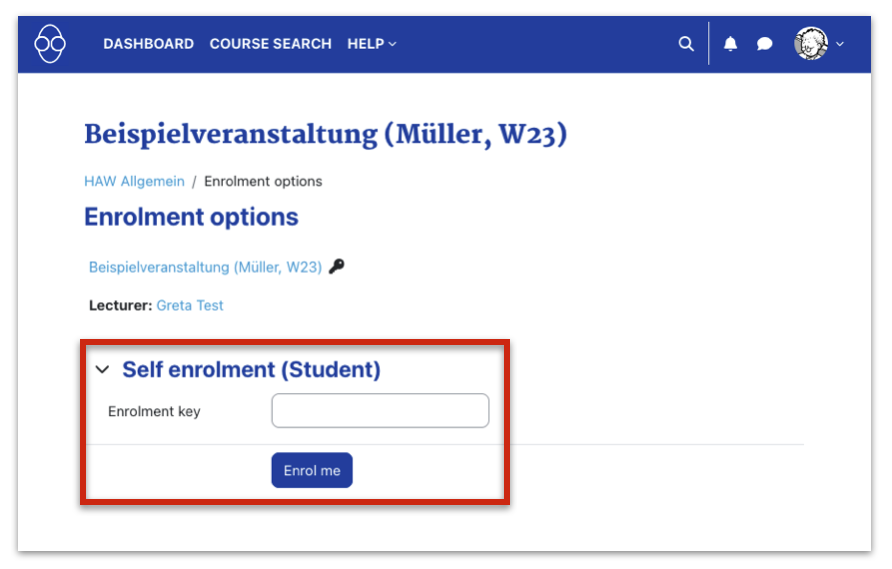Image resolution: width=892 pixels, height=569 pixels.
Task: Open lecturer Greta Test's profile link
Action: click(190, 305)
